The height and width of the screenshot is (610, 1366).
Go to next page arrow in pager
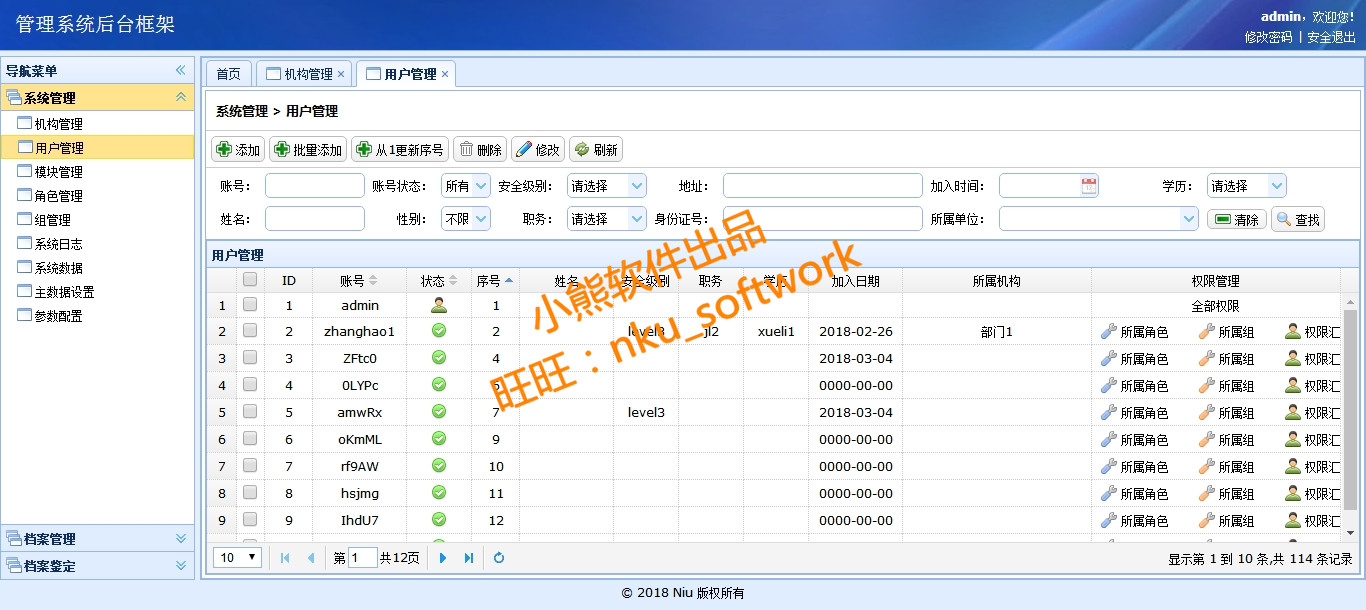click(443, 558)
